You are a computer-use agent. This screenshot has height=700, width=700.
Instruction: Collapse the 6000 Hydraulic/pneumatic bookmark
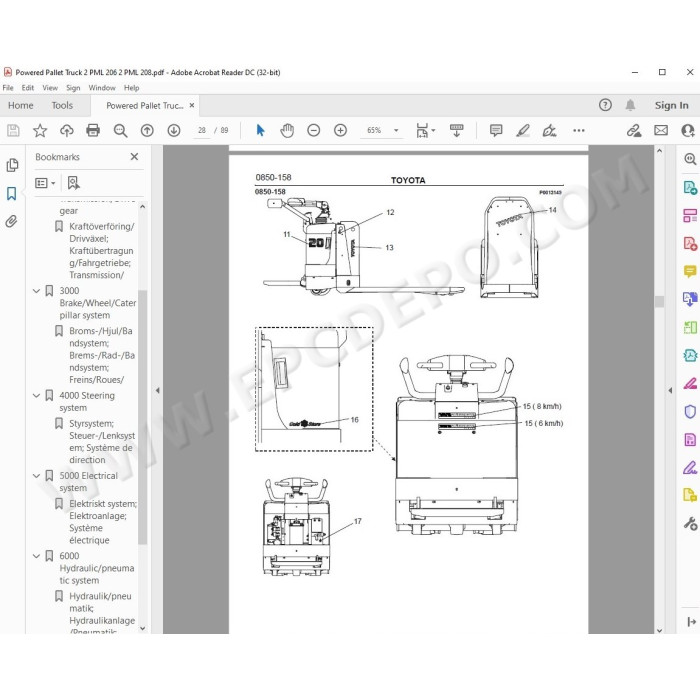(x=37, y=556)
